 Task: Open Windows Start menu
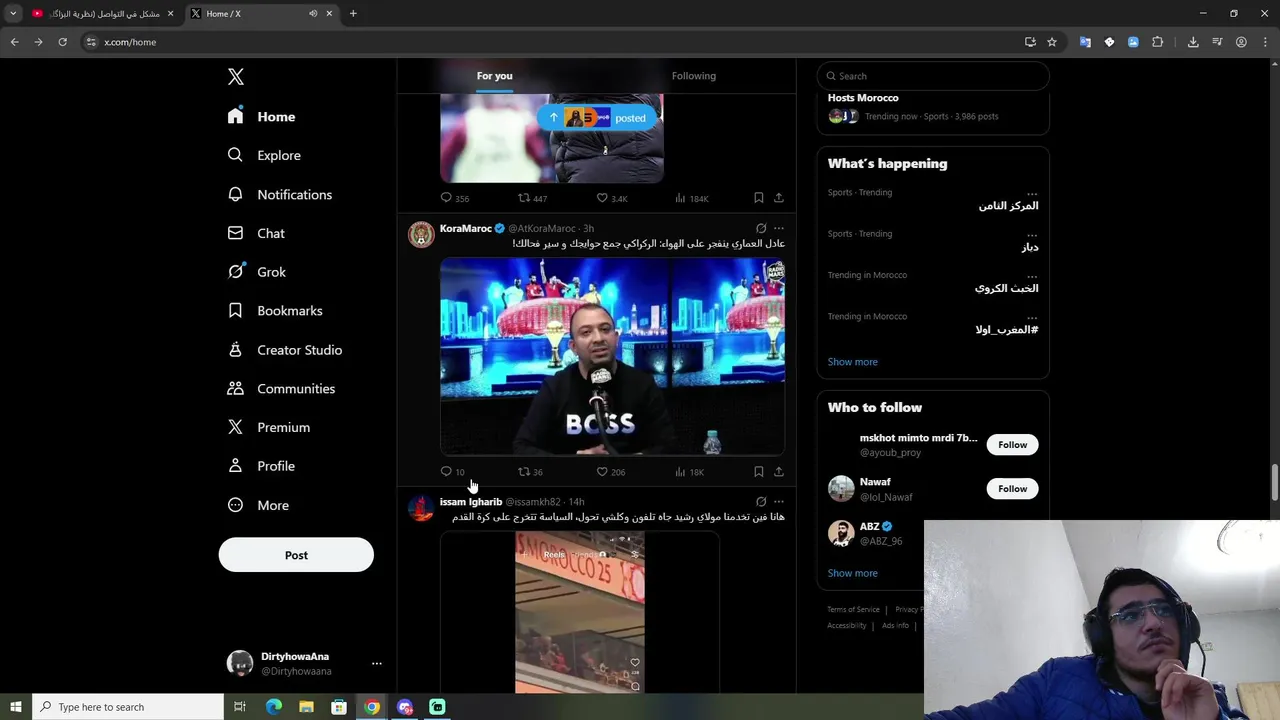tap(15, 707)
